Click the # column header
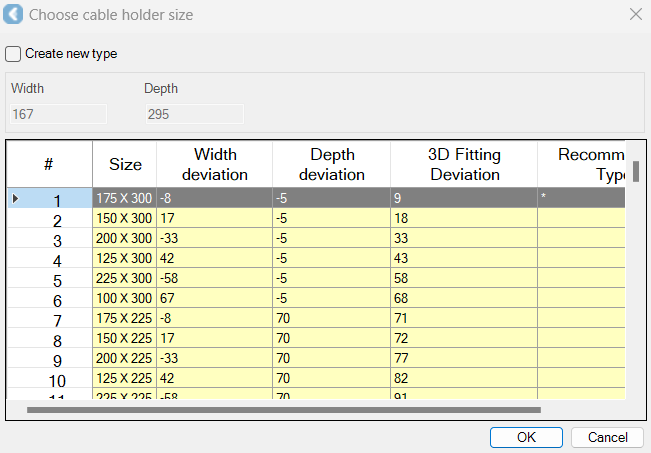The height and width of the screenshot is (453, 651). pos(49,164)
